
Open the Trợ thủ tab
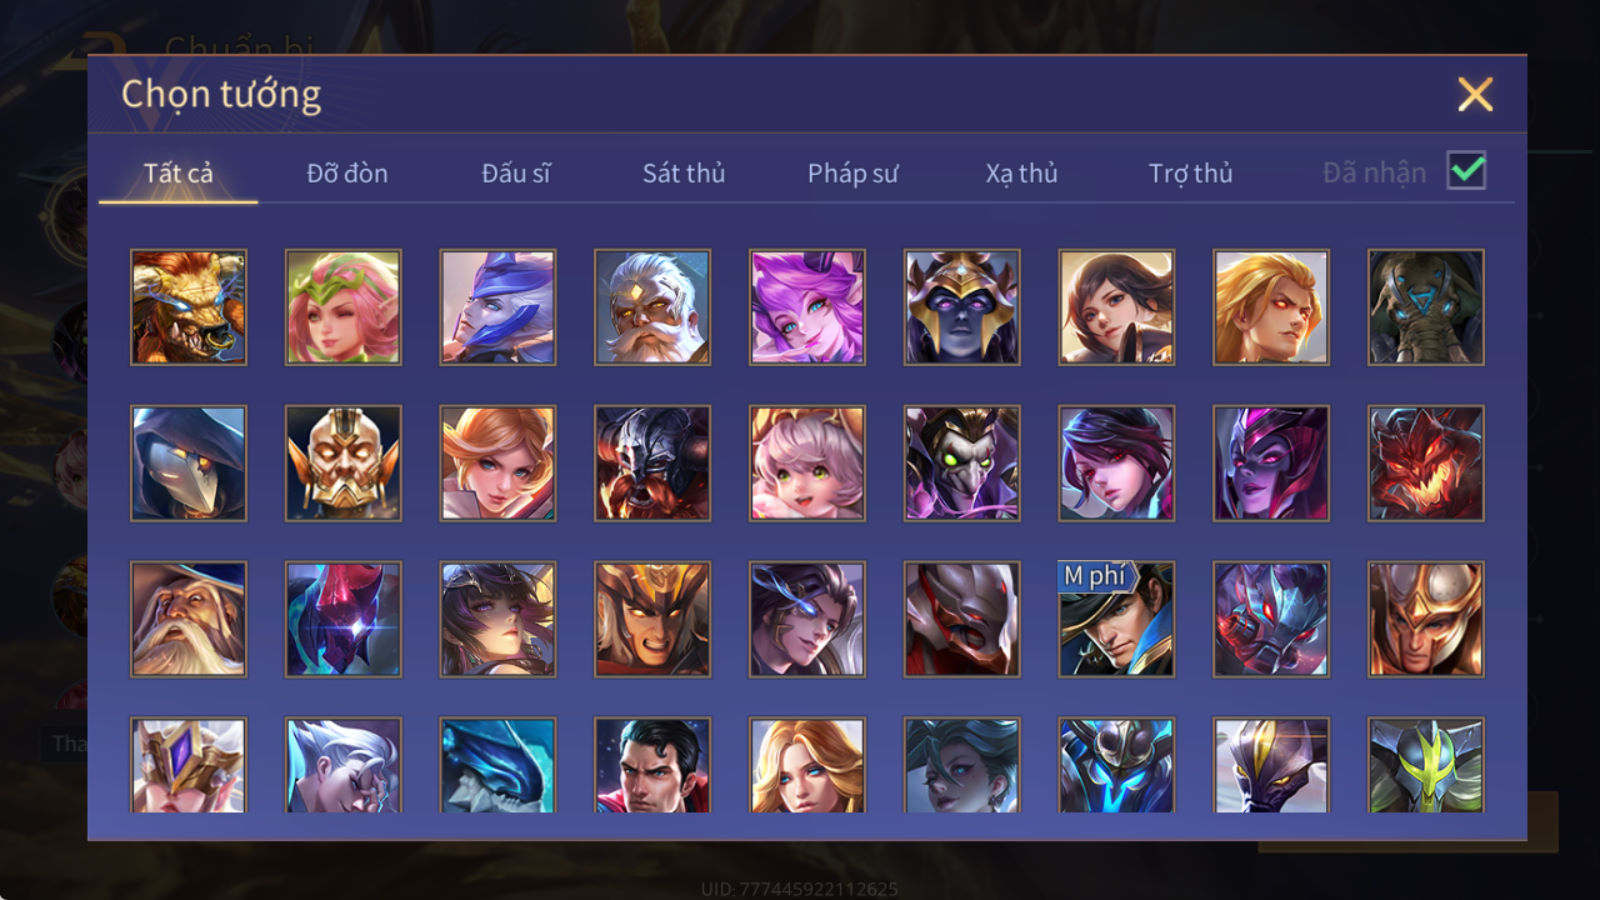pyautogui.click(x=1190, y=173)
